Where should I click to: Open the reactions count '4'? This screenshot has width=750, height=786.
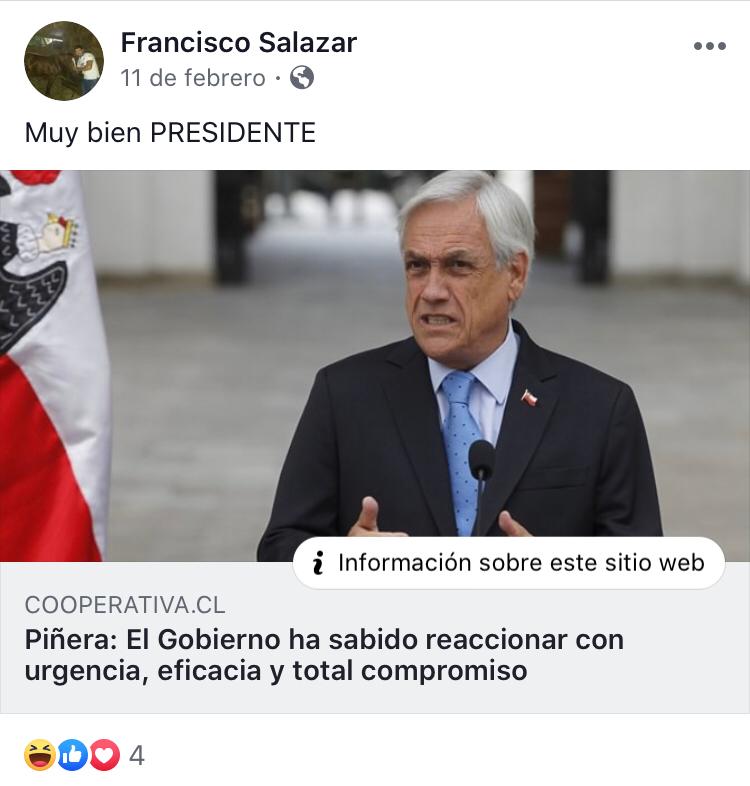click(137, 755)
